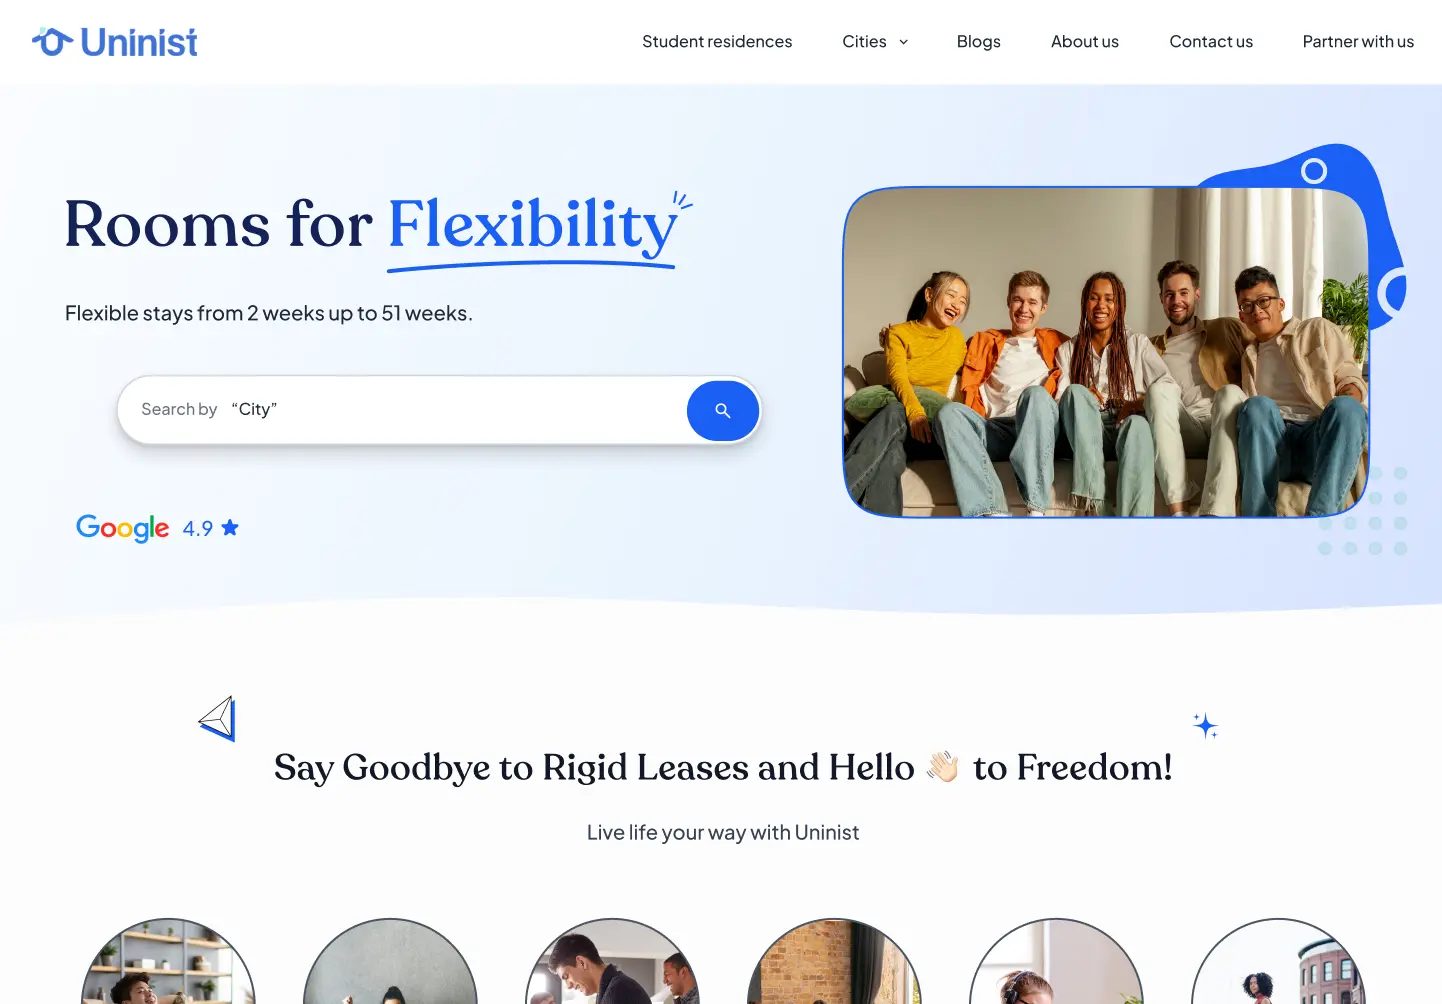Image resolution: width=1442 pixels, height=1004 pixels.
Task: Open the Cities menu
Action: [x=875, y=41]
